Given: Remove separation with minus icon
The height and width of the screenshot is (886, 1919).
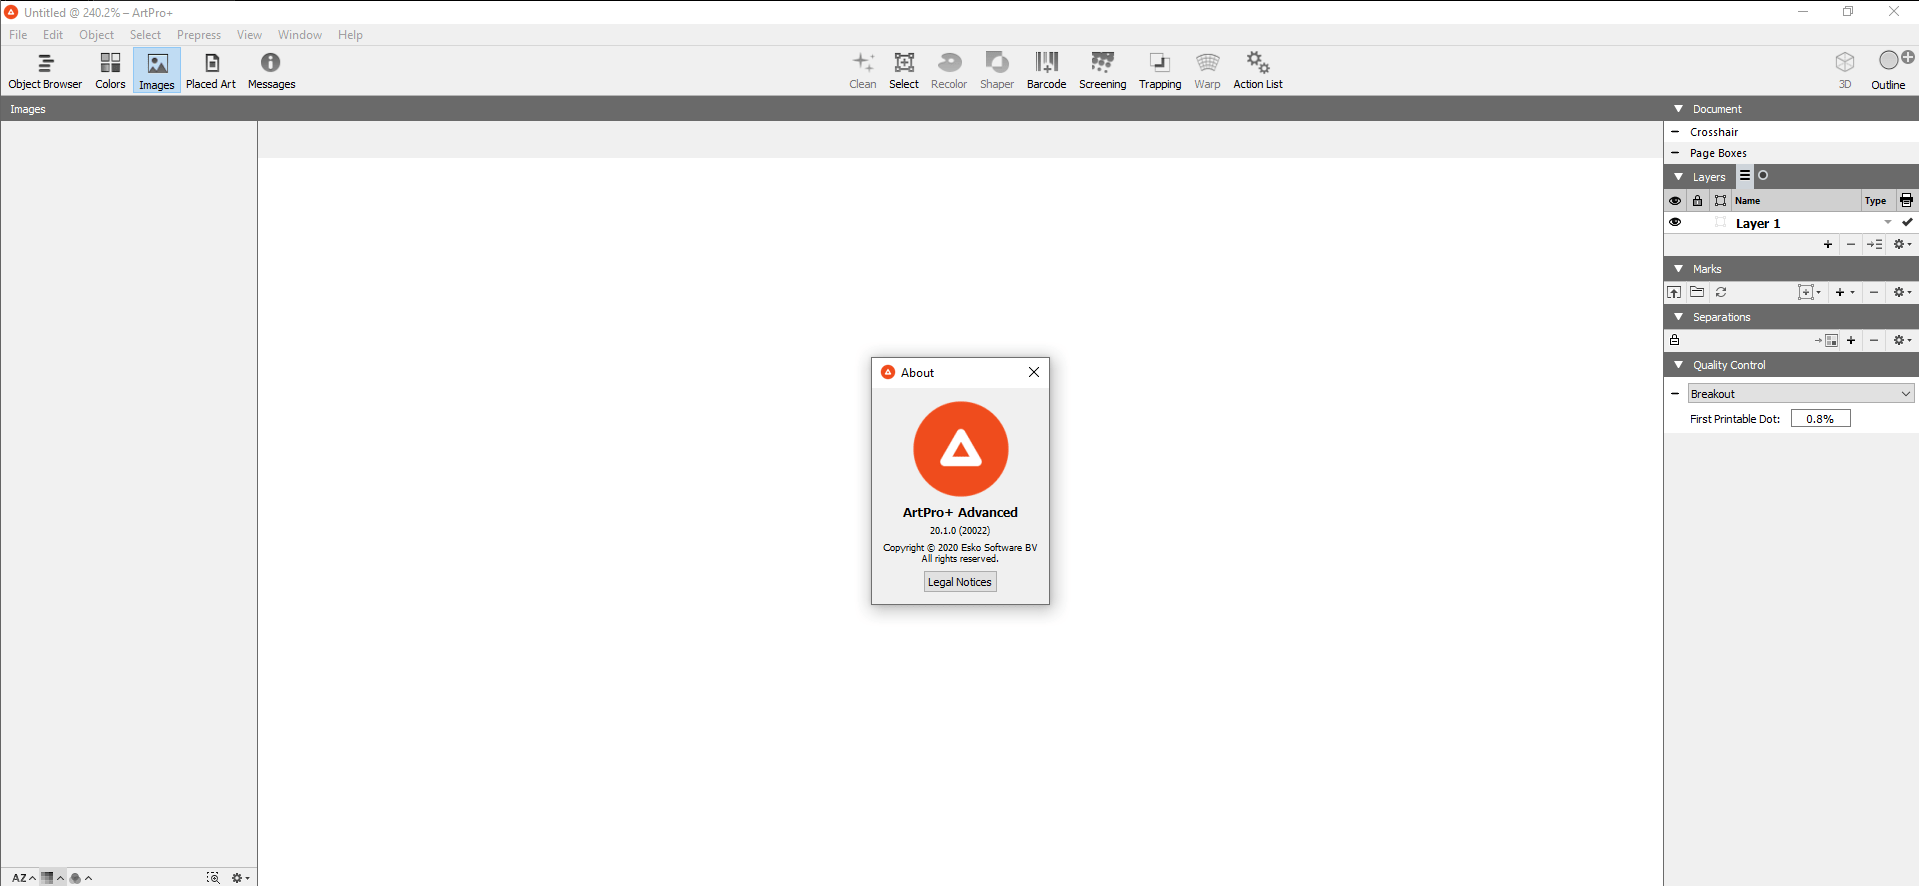Looking at the screenshot, I should [x=1874, y=341].
